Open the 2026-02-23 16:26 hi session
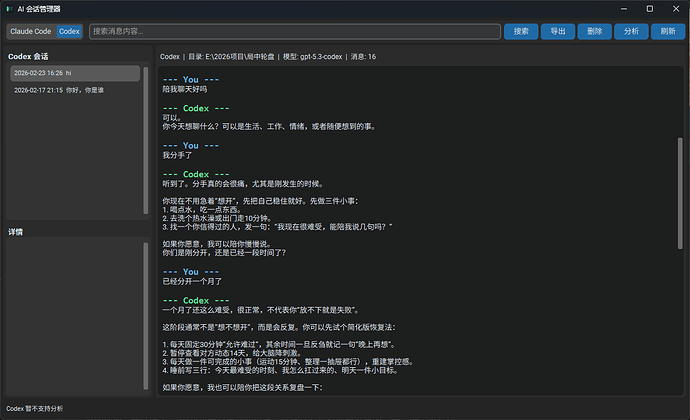This screenshot has width=690, height=420. point(75,73)
